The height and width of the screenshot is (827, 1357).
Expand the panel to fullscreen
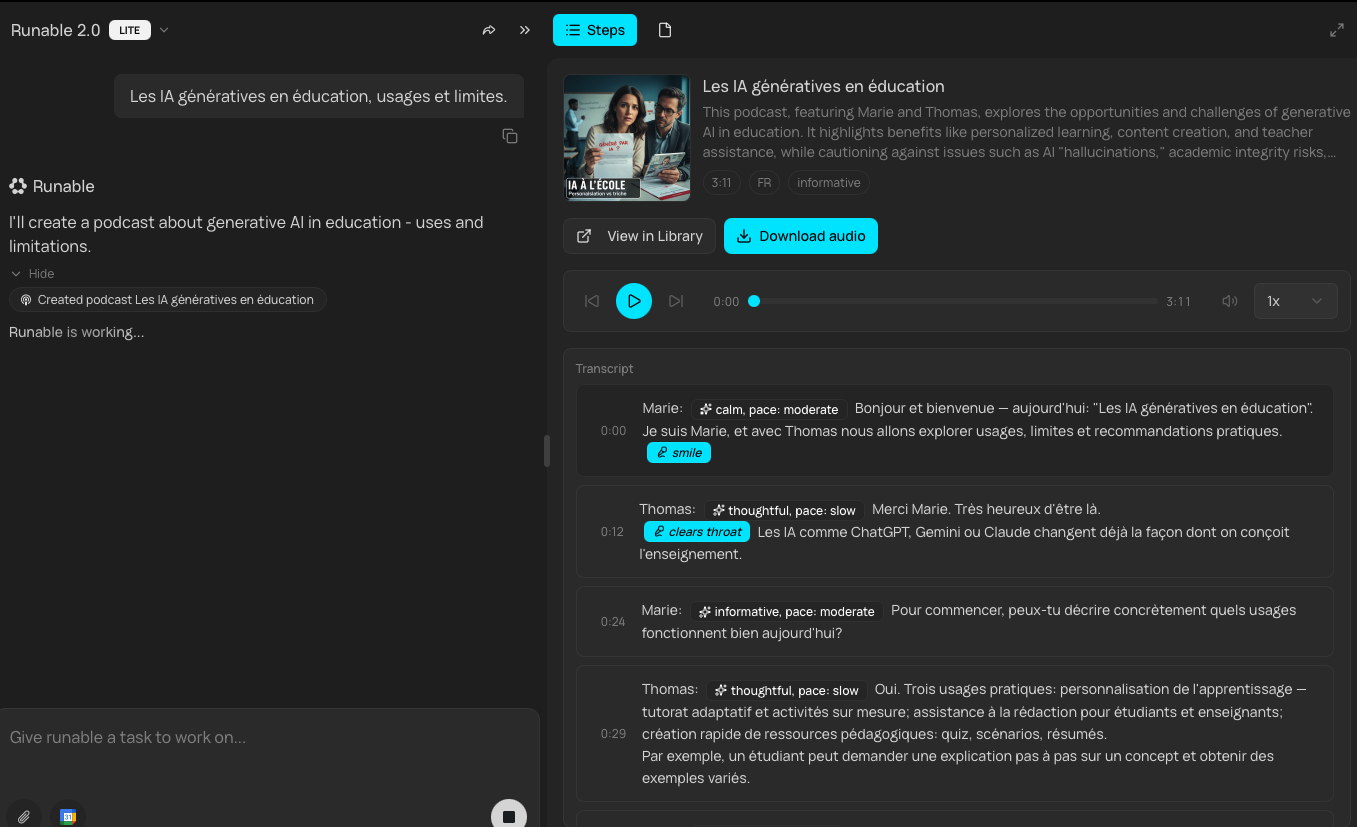click(1337, 30)
